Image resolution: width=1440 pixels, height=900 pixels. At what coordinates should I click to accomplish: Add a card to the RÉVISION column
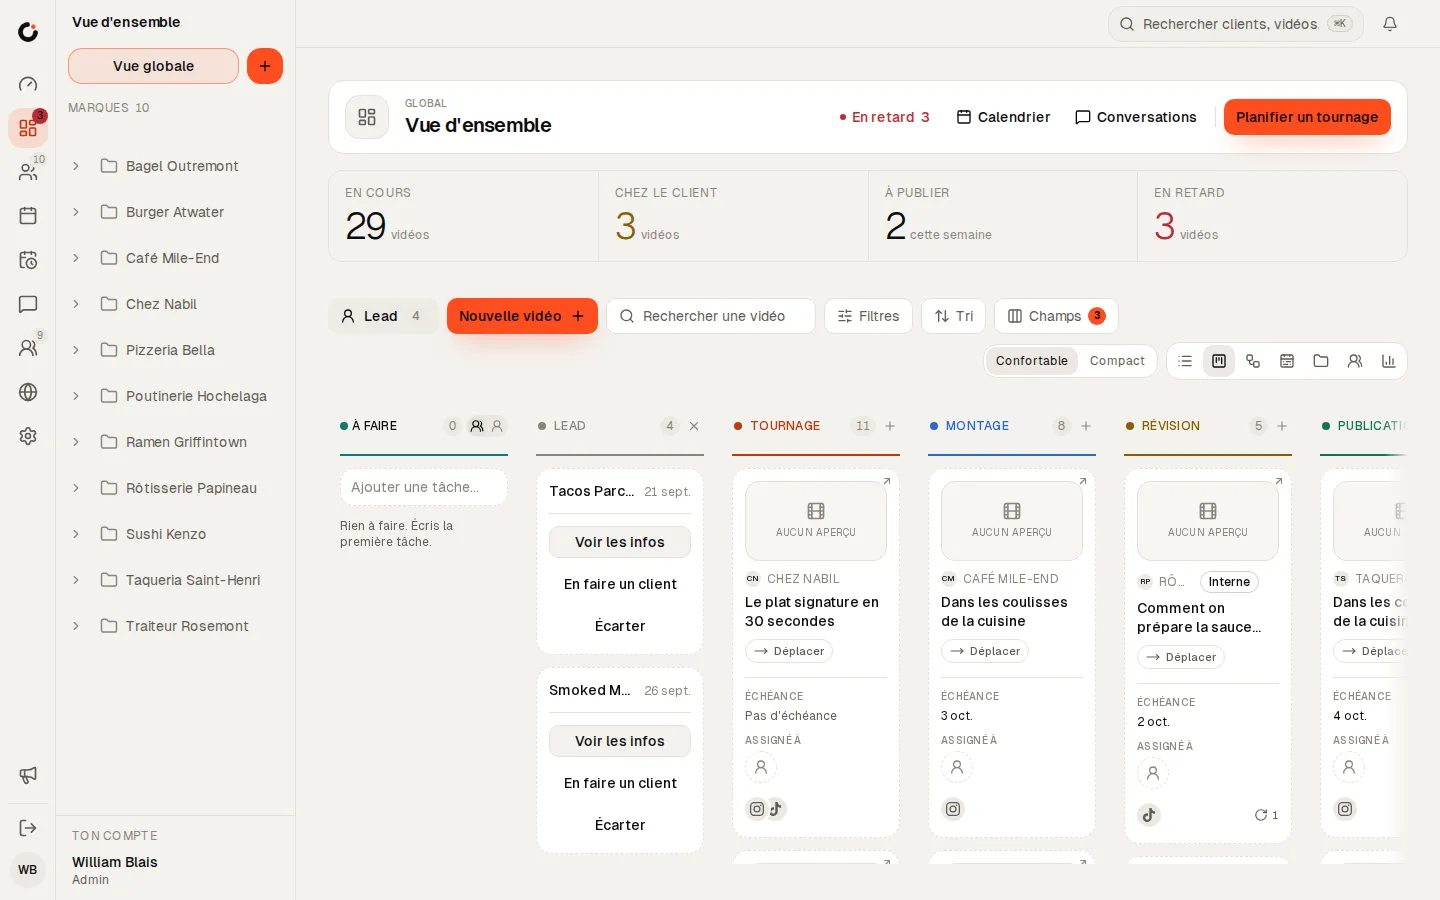pyautogui.click(x=1282, y=426)
